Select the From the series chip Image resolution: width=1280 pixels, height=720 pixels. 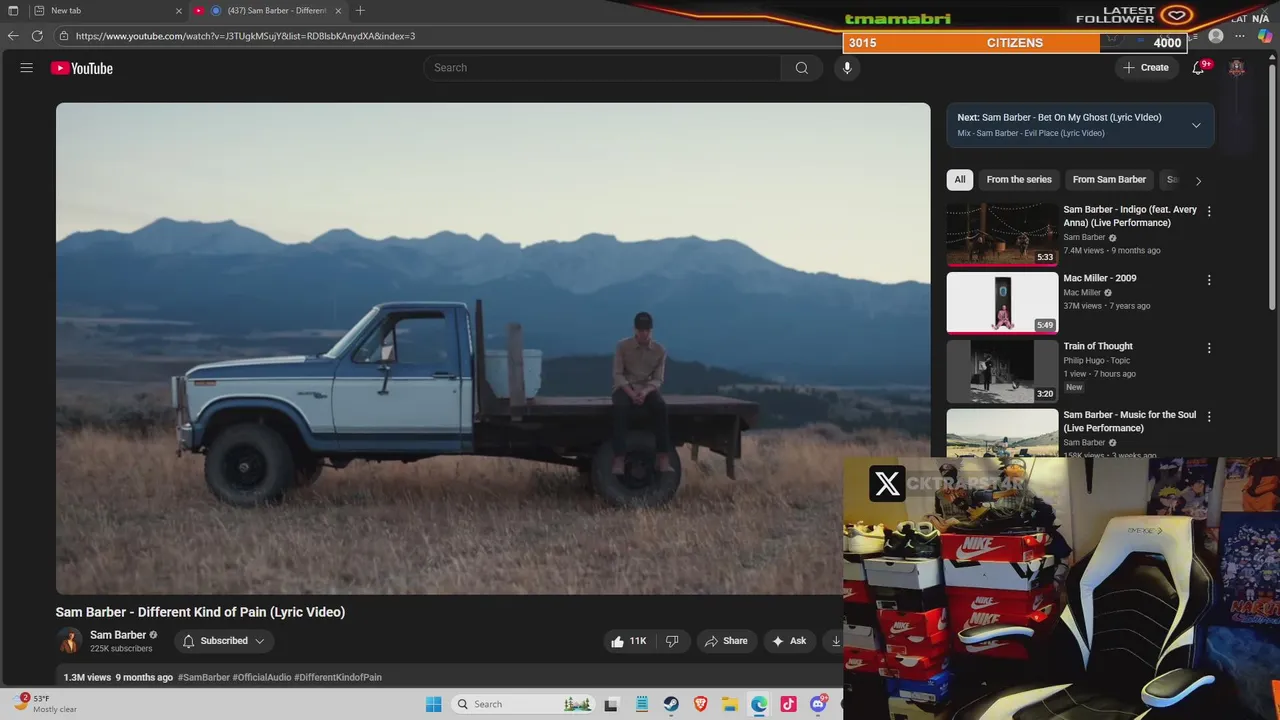pos(1019,180)
